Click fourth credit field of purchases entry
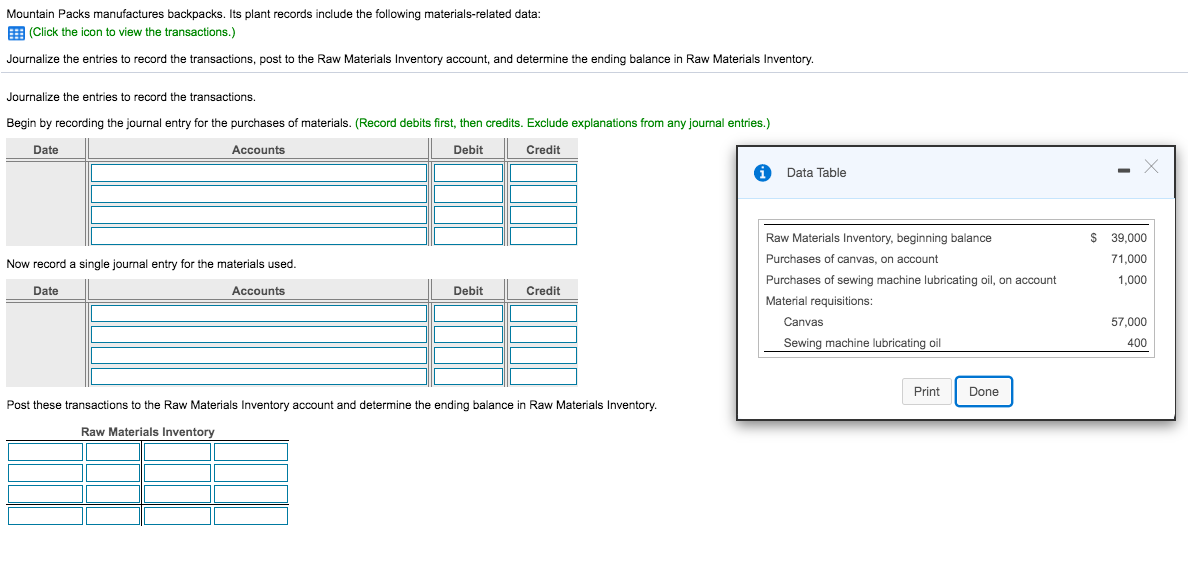The image size is (1188, 567). 543,236
